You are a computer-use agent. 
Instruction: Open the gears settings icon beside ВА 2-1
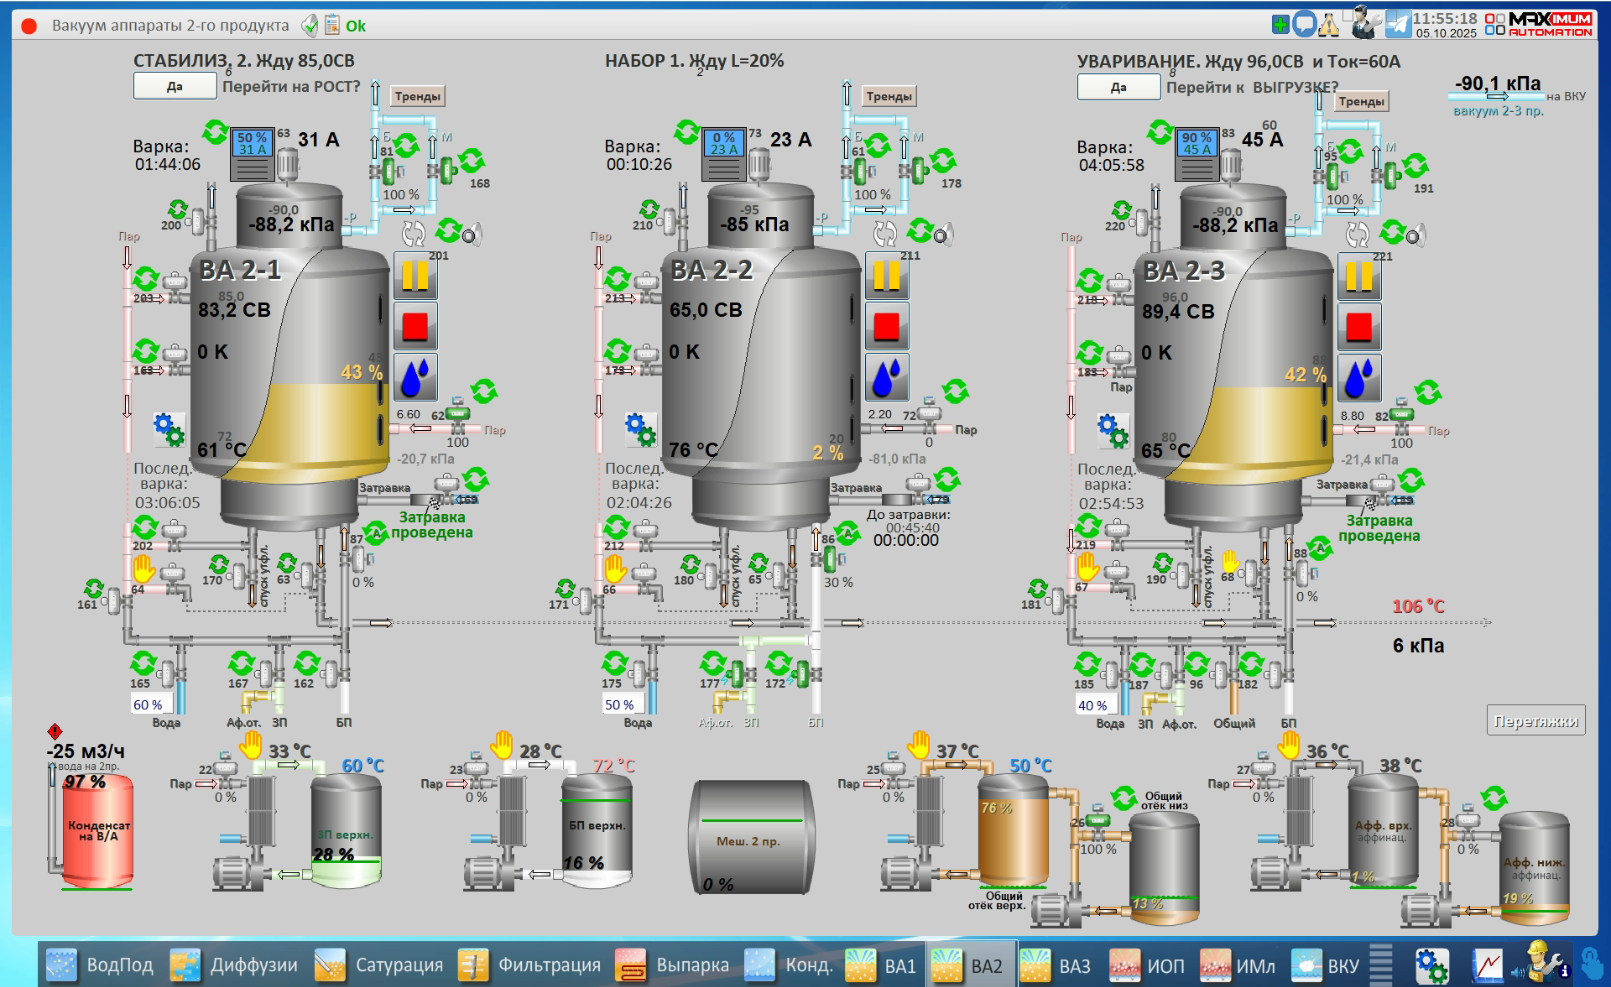(x=168, y=430)
